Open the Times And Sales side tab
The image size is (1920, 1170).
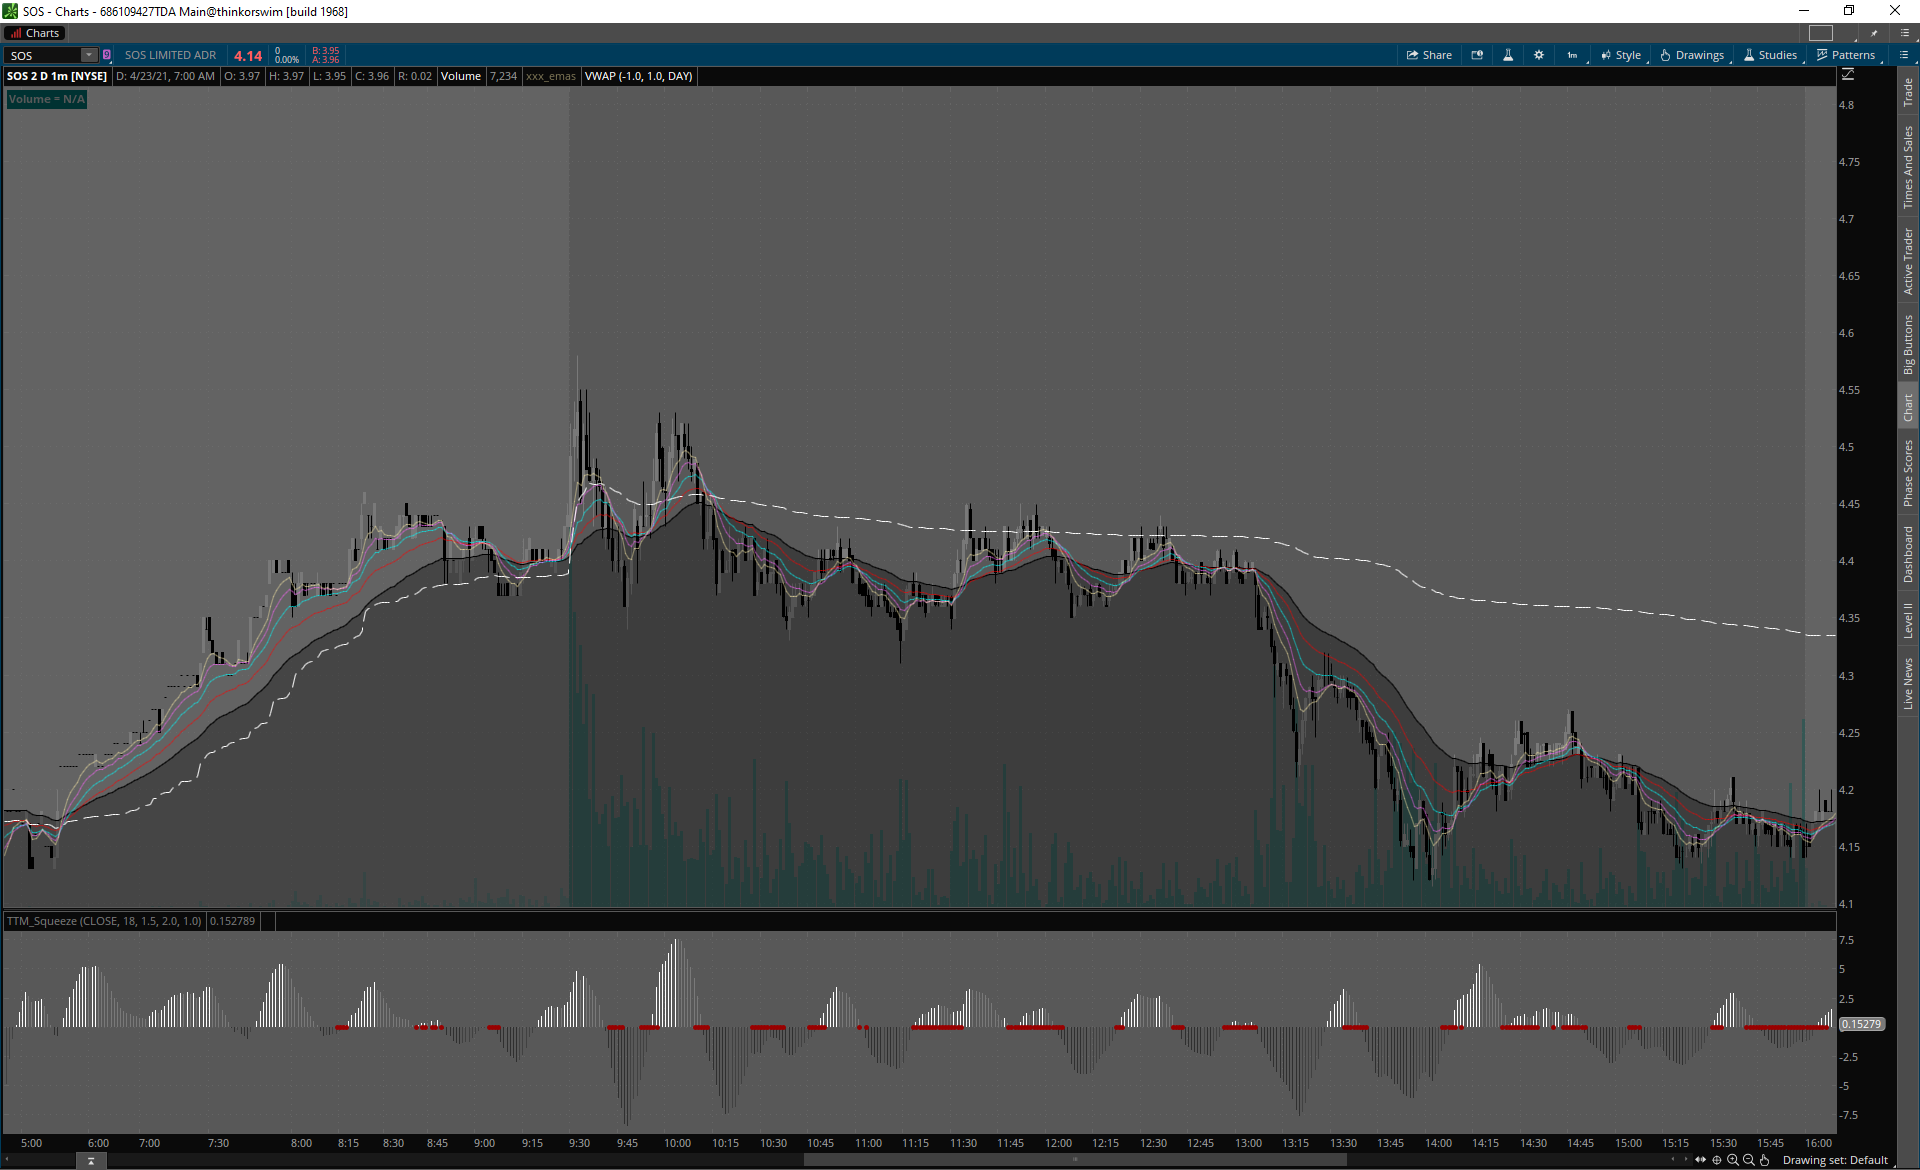tap(1908, 167)
